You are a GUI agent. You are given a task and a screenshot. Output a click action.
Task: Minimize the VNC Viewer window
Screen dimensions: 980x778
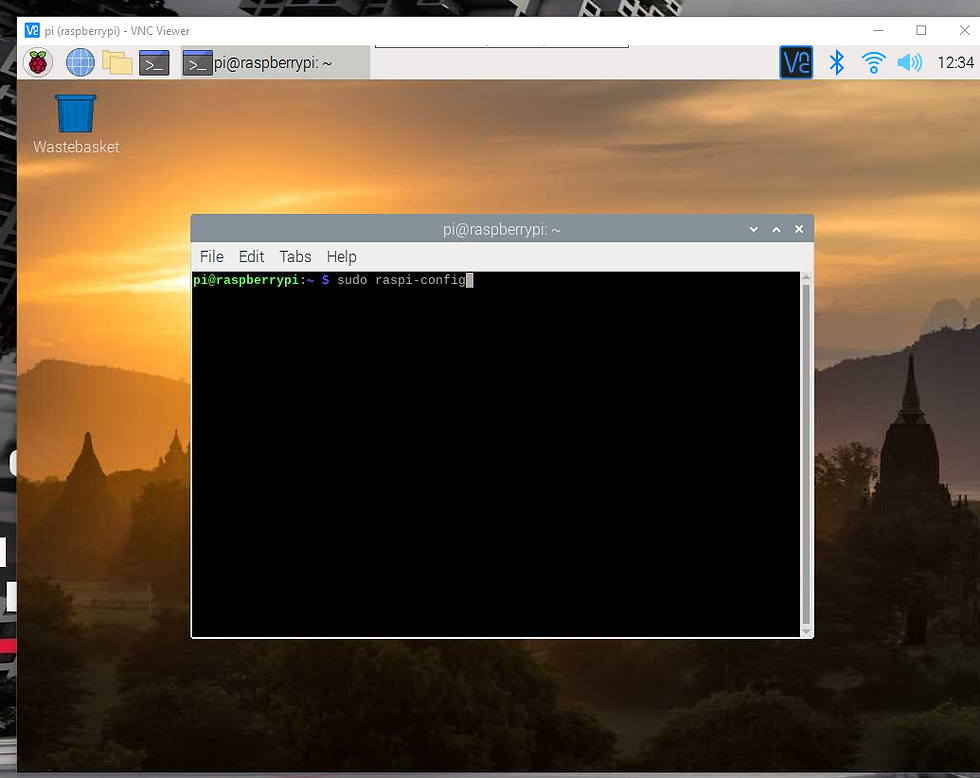click(x=878, y=30)
